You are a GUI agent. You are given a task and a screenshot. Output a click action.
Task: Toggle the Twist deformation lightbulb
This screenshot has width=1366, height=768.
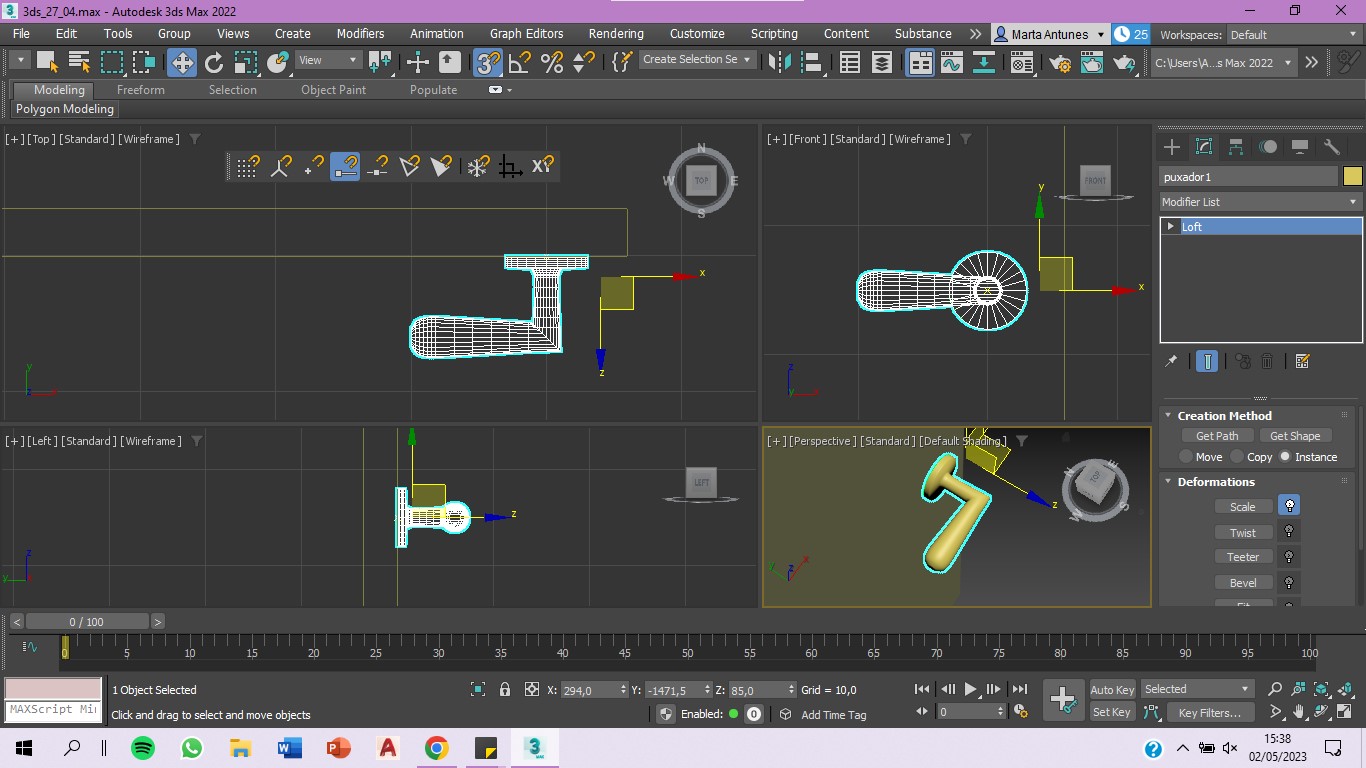1290,532
